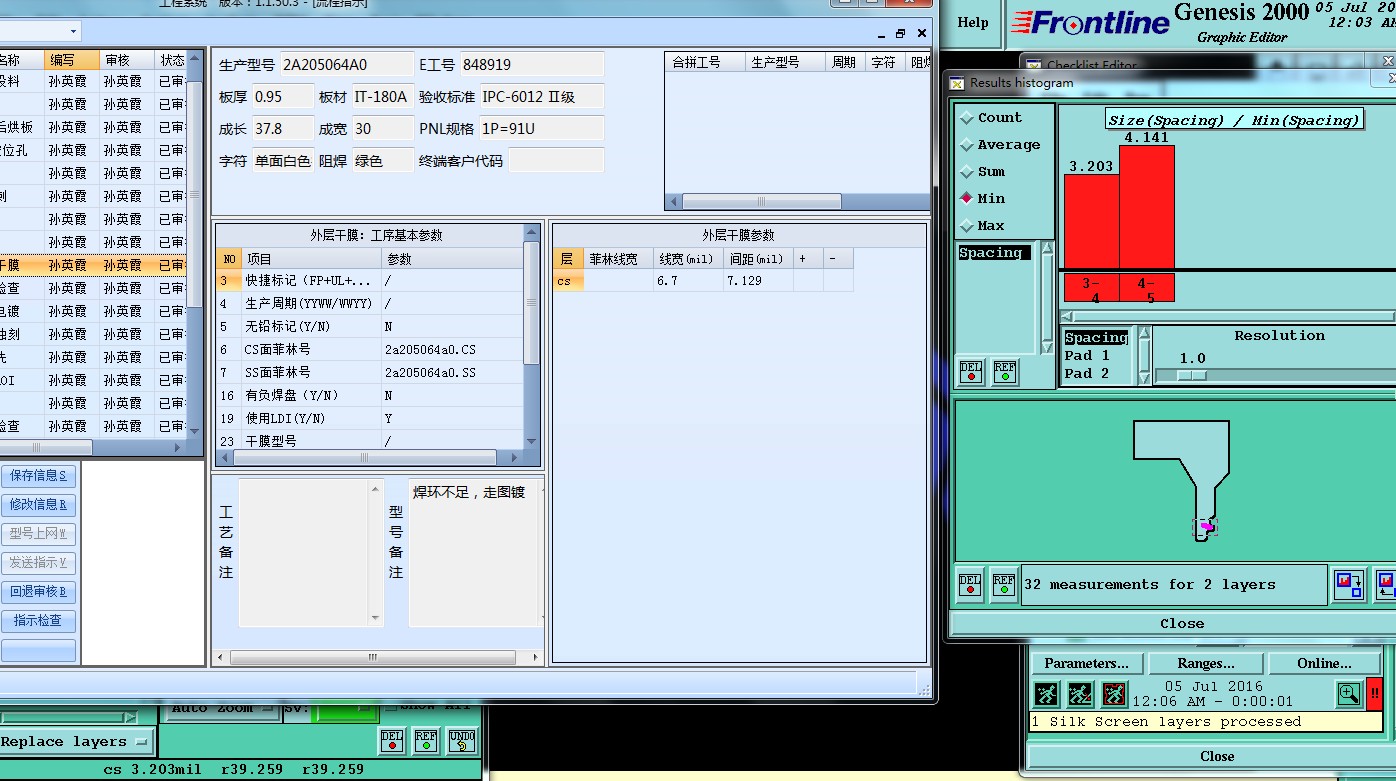Viewport: 1396px width, 781px height.
Task: Click Parameters... button in checklist
Action: (x=1086, y=663)
